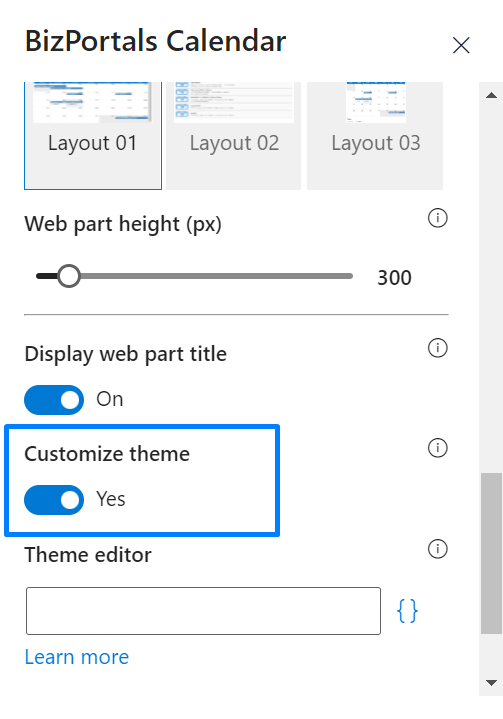The width and height of the screenshot is (503, 719).
Task: Click the web part height slider handle
Action: point(69,276)
